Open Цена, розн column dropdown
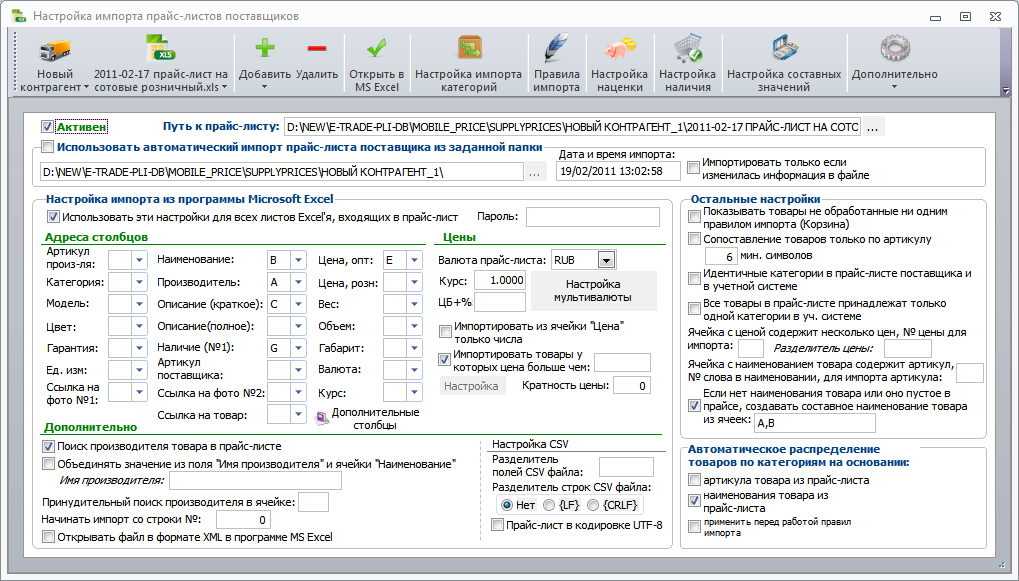The image size is (1019, 581). [414, 282]
